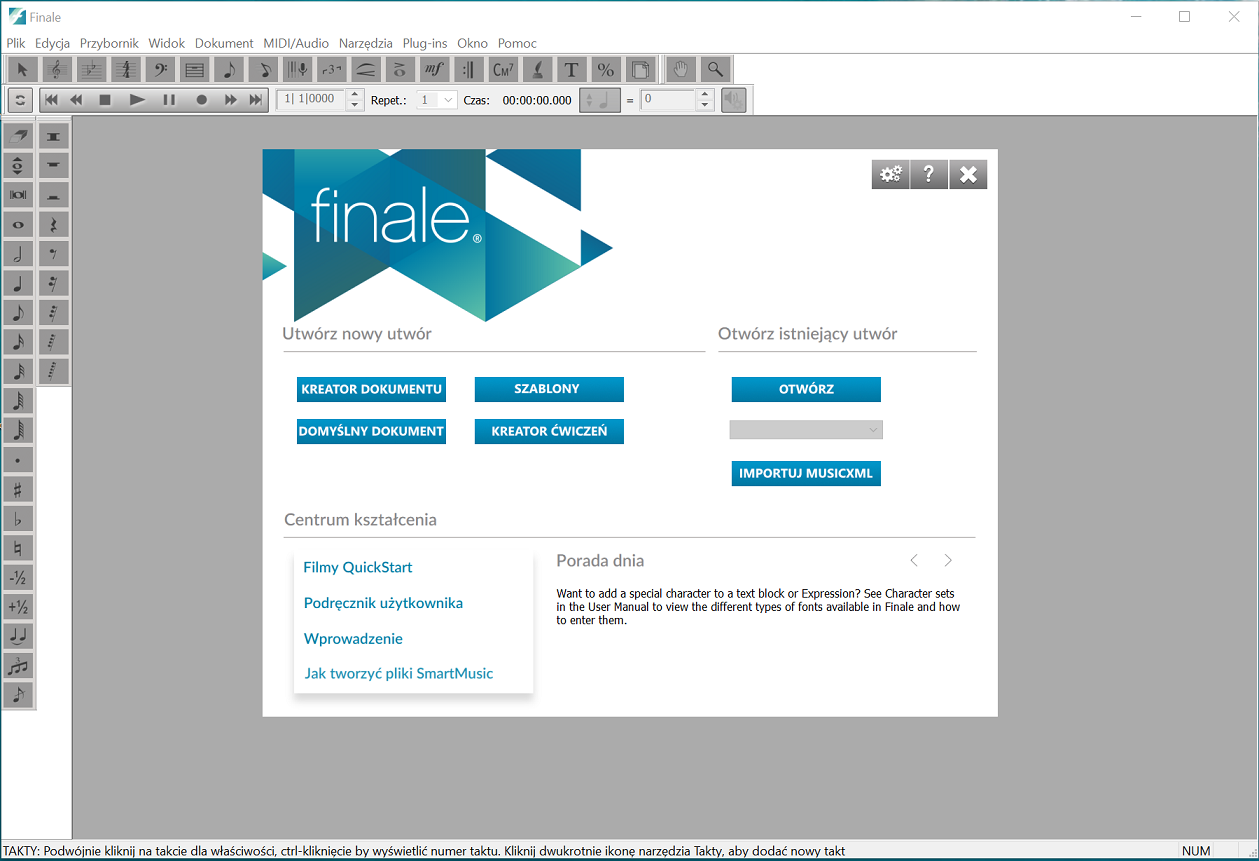This screenshot has height=861, width=1259.
Task: Select the Eraser in the note palette
Action: [19, 135]
